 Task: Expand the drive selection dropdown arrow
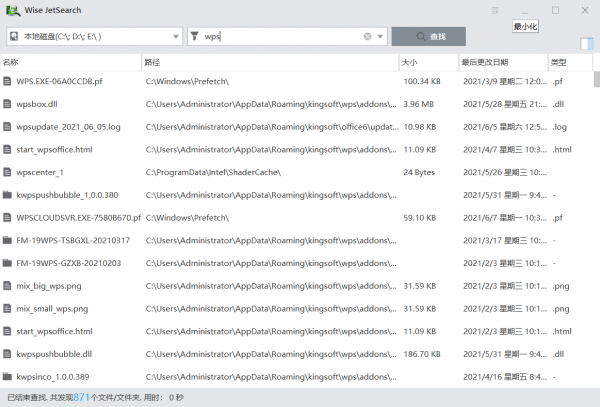click(176, 37)
